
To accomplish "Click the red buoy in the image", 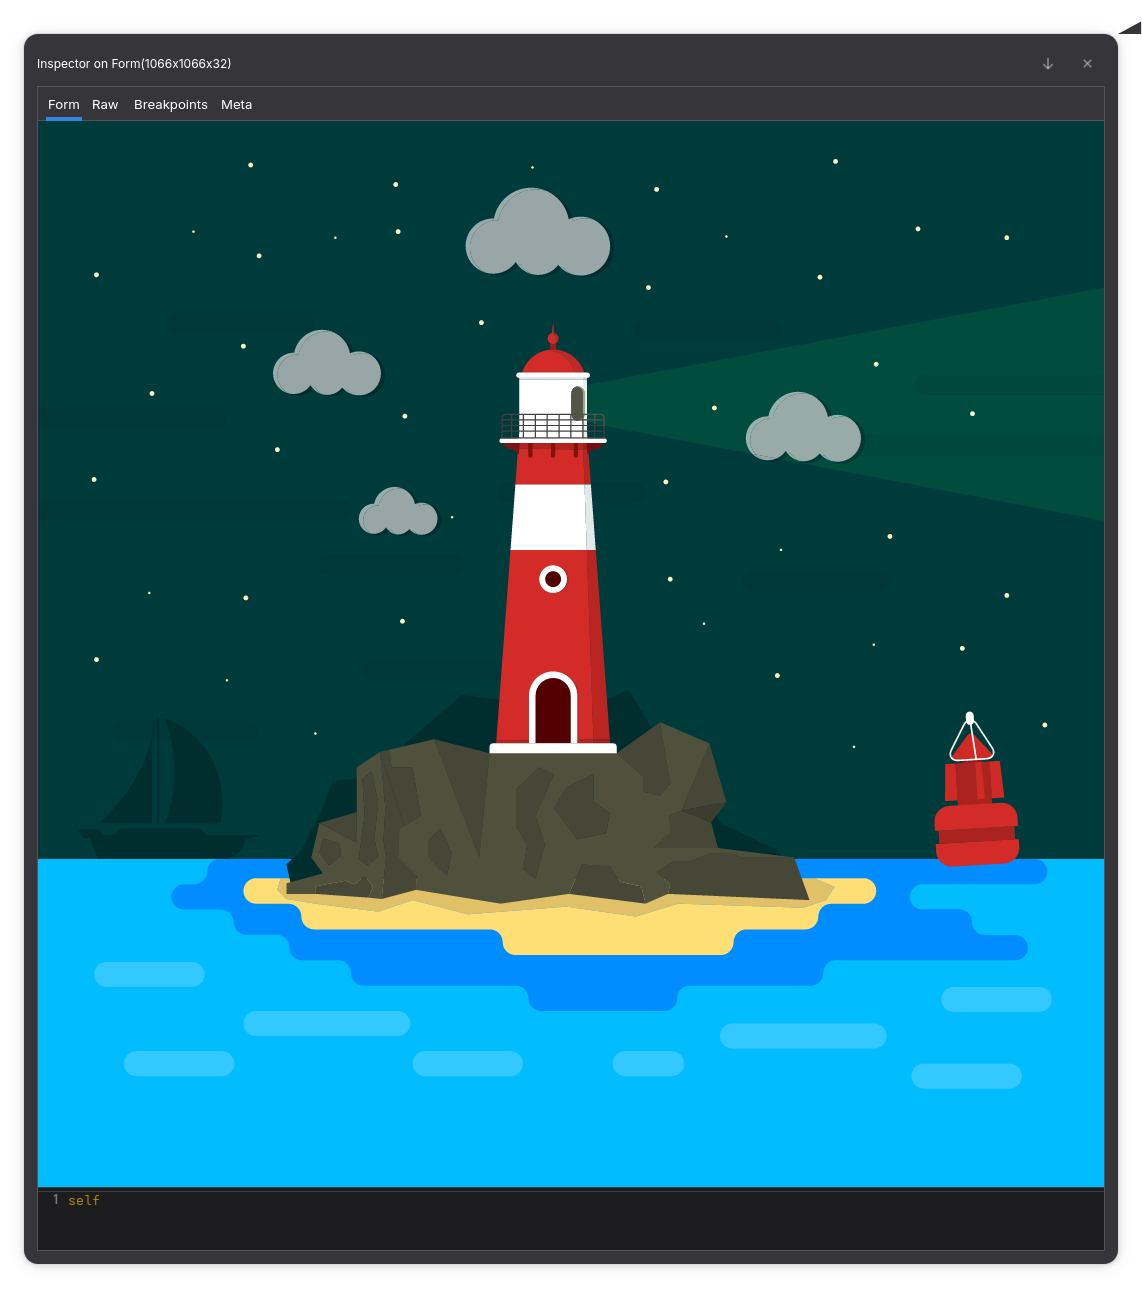I will point(975,810).
